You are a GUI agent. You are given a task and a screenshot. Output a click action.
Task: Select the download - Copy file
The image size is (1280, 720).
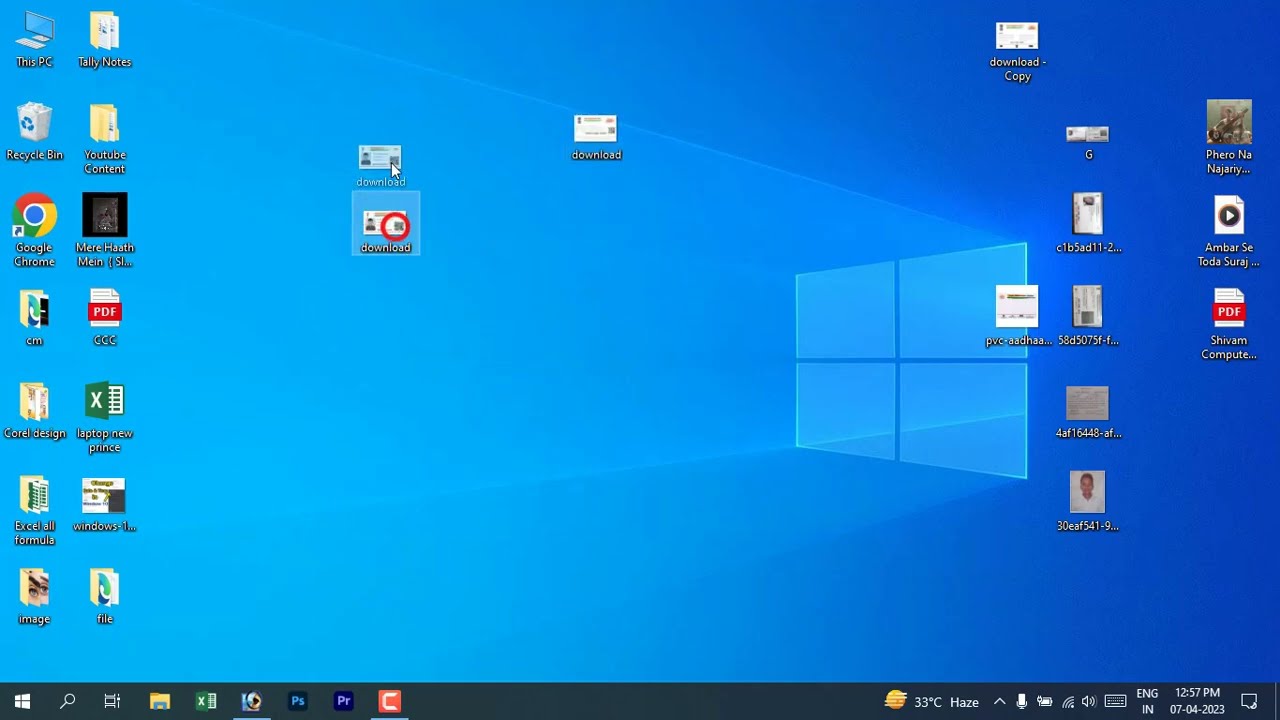[x=1017, y=52]
